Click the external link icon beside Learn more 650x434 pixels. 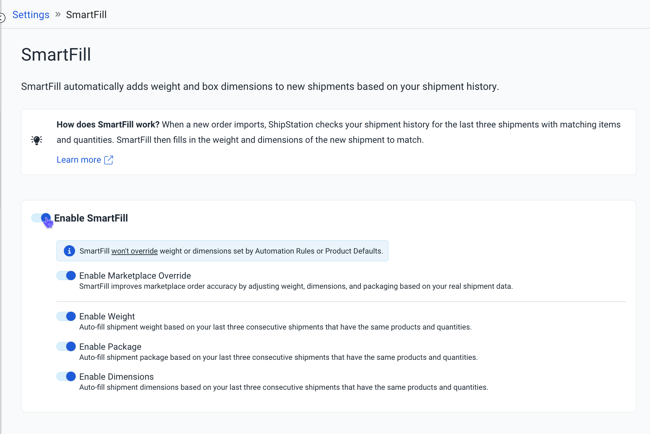pos(109,160)
